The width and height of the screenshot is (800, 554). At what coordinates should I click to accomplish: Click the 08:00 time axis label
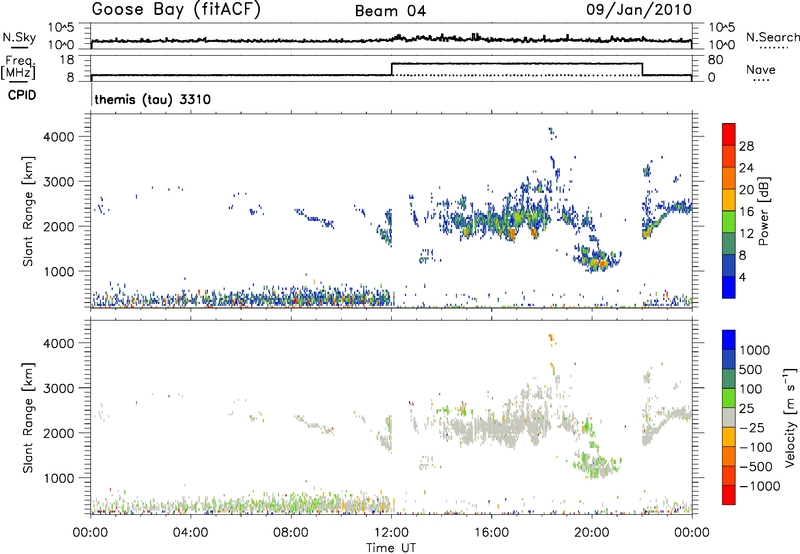coord(291,533)
